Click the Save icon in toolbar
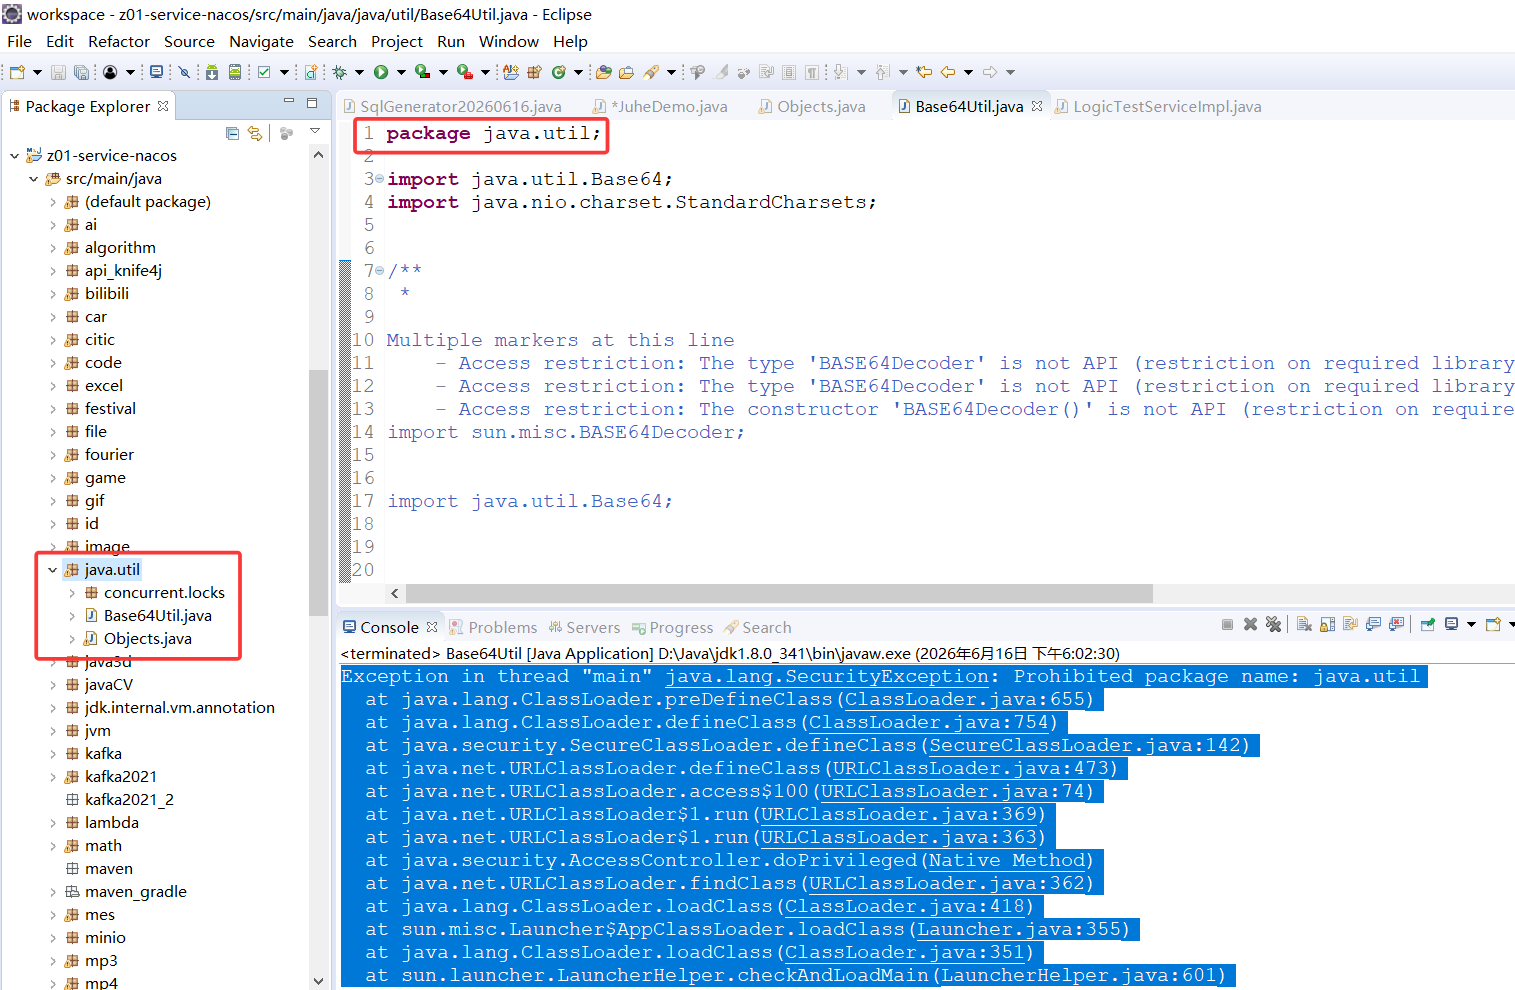 tap(58, 72)
